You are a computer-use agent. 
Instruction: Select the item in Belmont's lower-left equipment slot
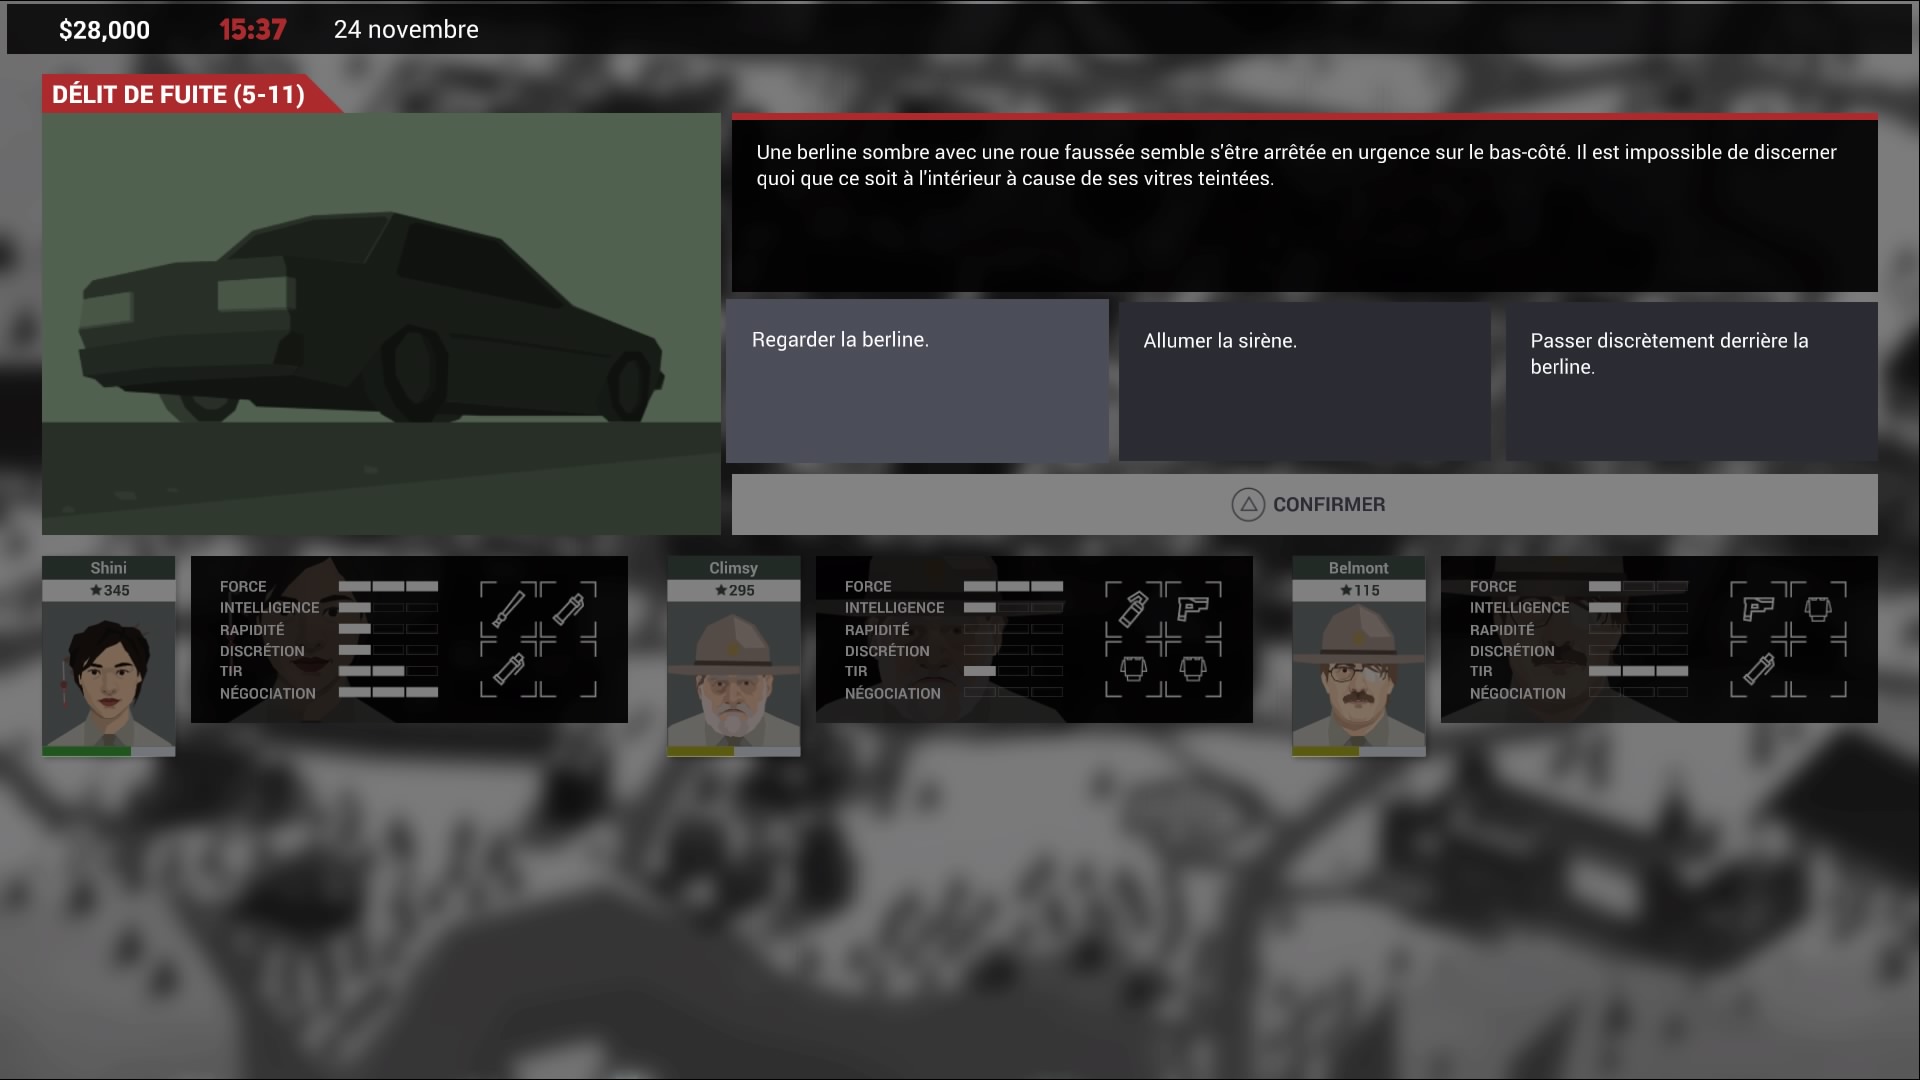click(1758, 668)
